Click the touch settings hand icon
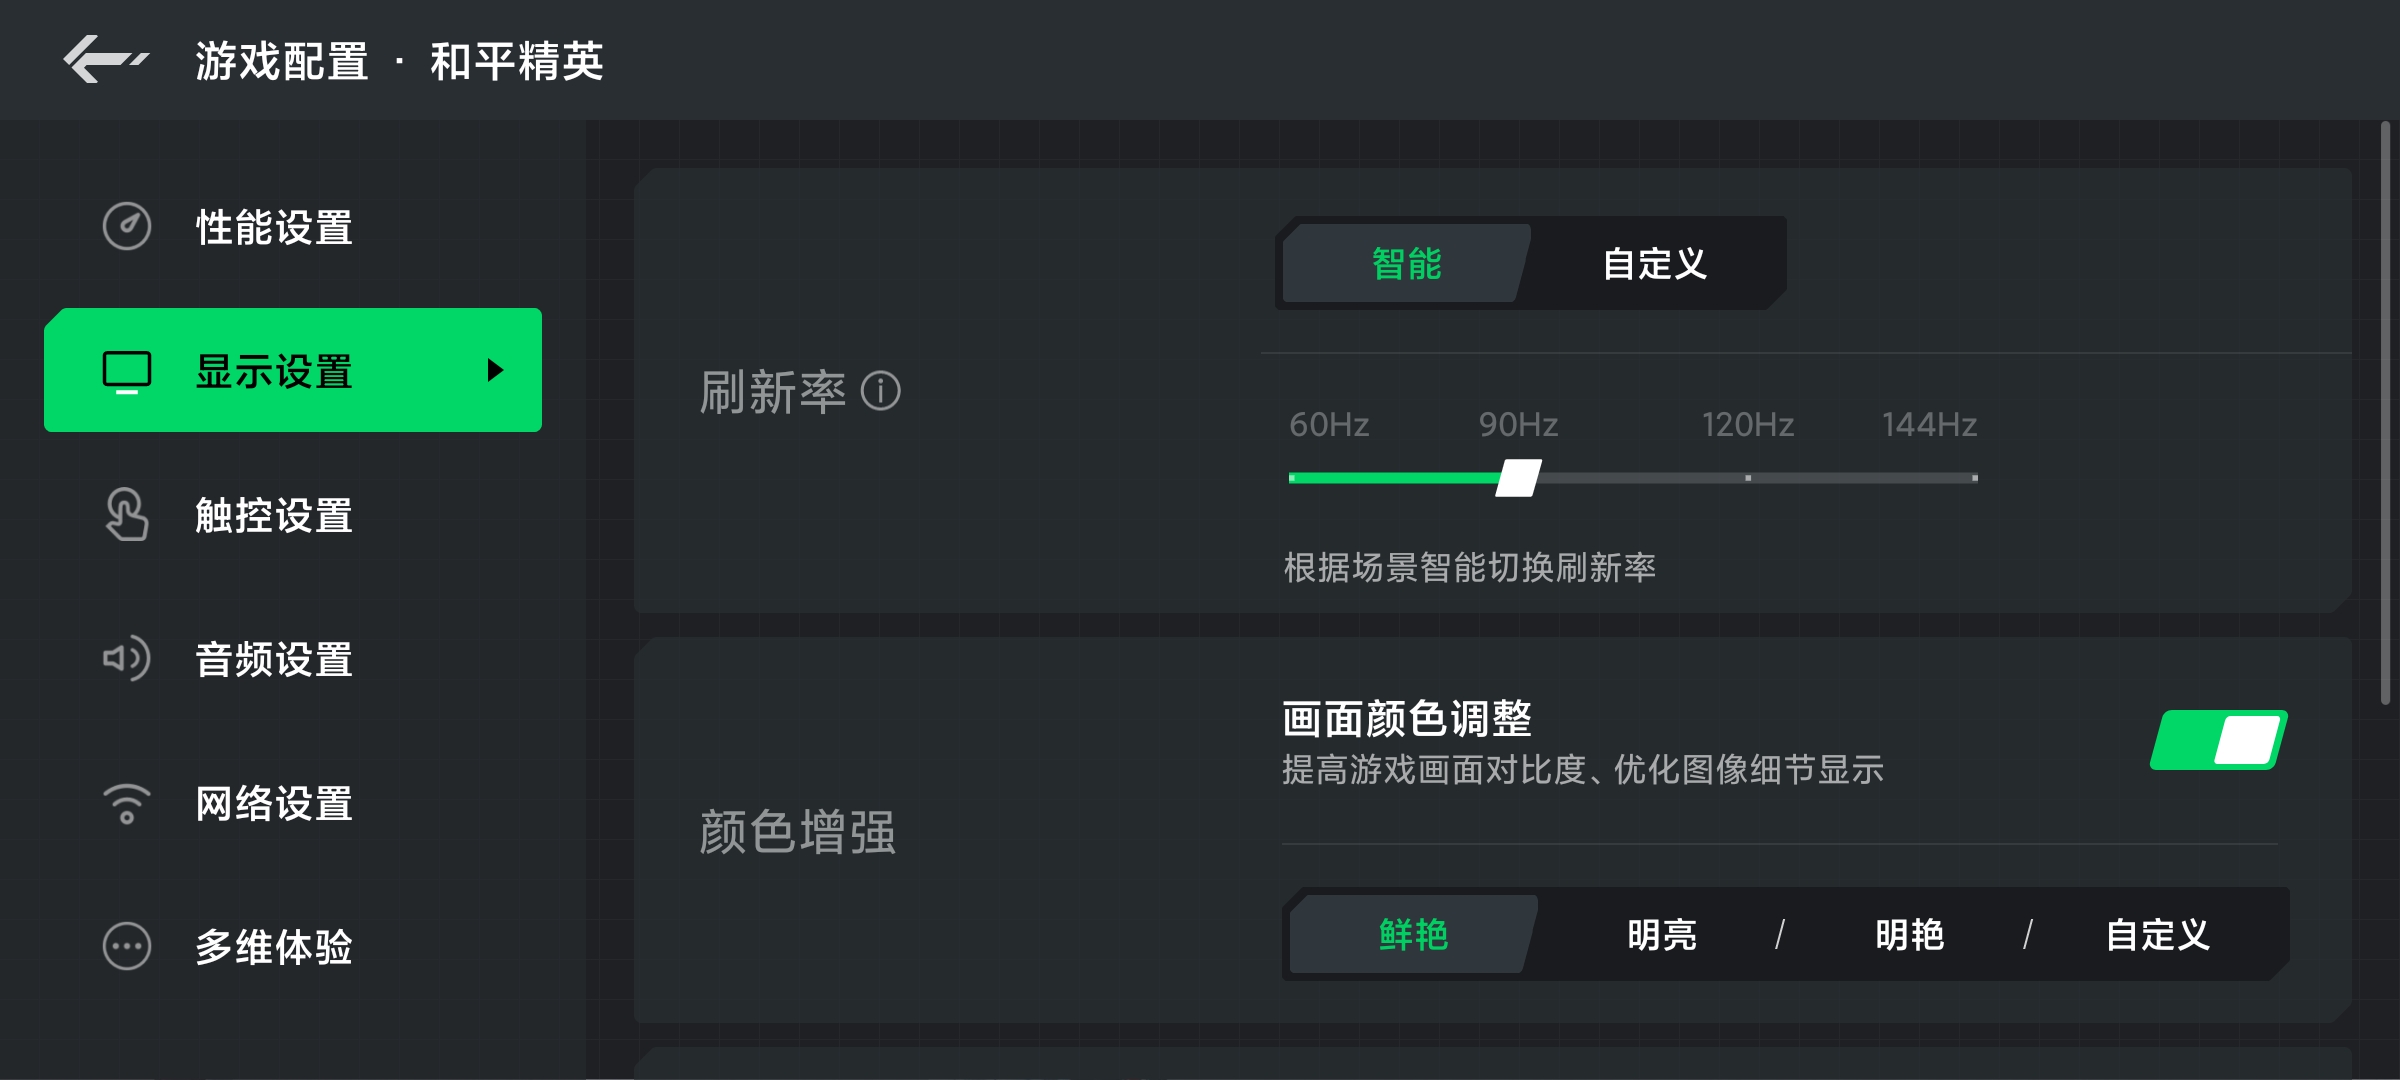 127,515
